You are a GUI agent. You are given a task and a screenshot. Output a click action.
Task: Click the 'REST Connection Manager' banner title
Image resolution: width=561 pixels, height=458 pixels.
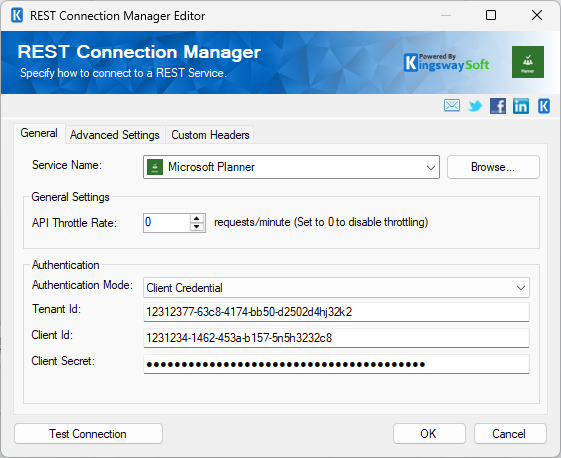pyautogui.click(x=139, y=52)
